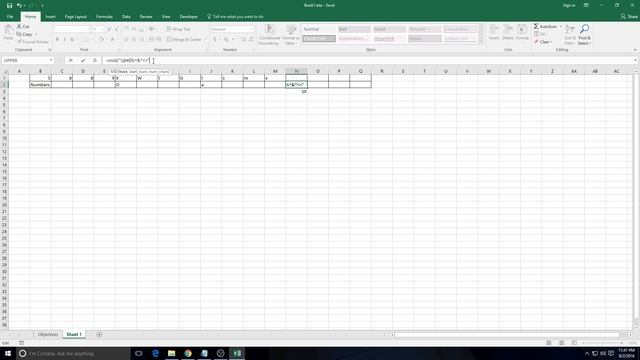Apply the Good cell style
This screenshot has width=640, height=360.
point(389,29)
